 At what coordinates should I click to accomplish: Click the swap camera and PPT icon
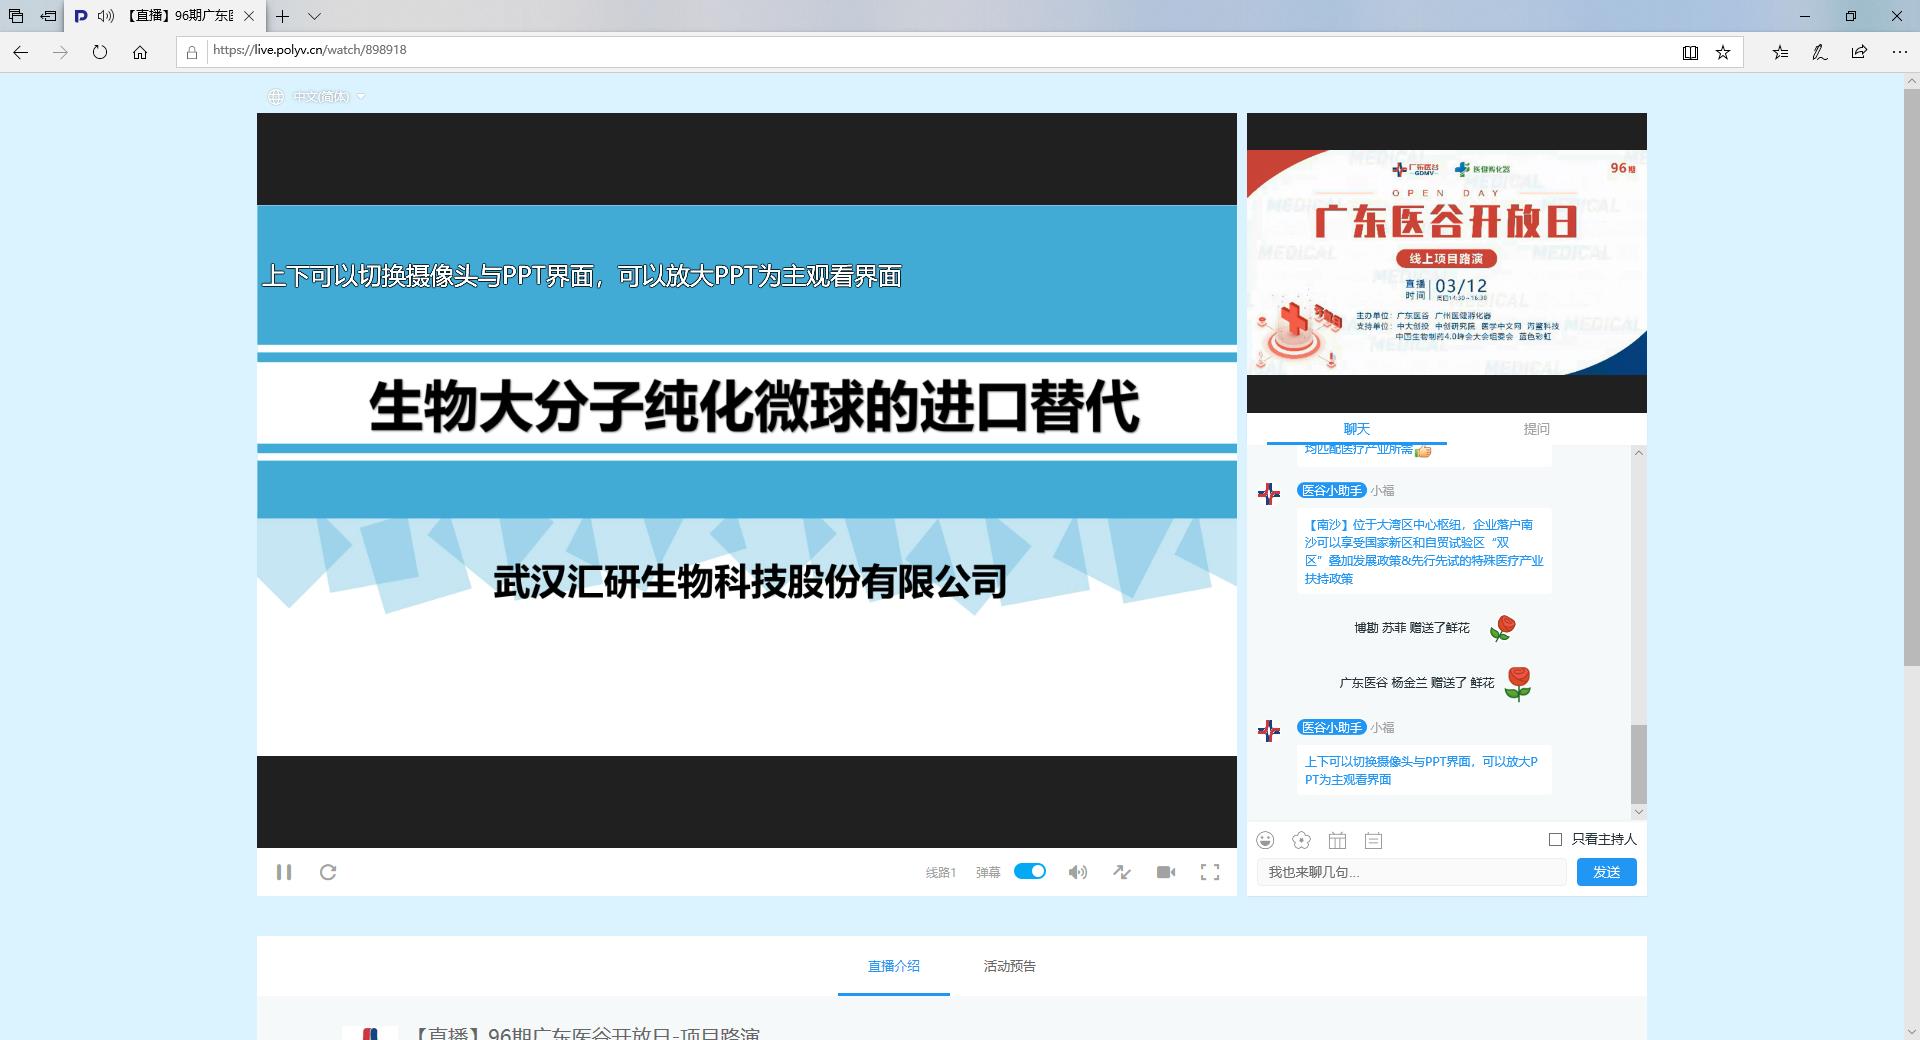point(1122,872)
